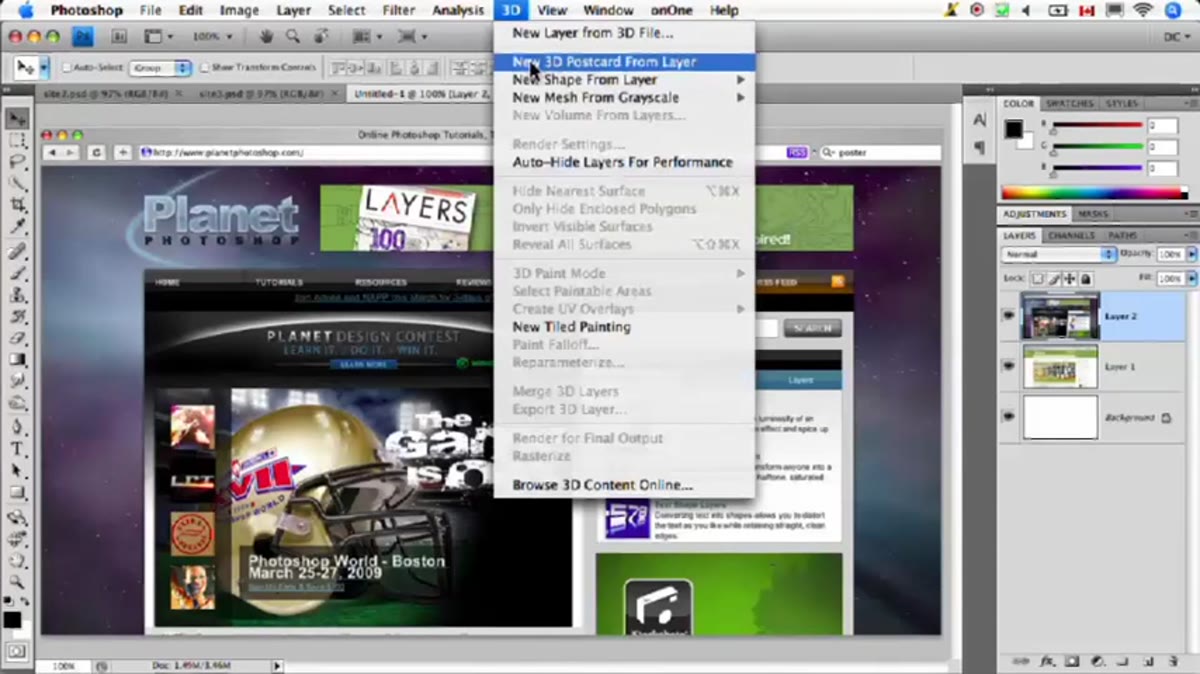The image size is (1200, 674).
Task: Enable the Auto-Select checkbox
Action: [x=67, y=68]
